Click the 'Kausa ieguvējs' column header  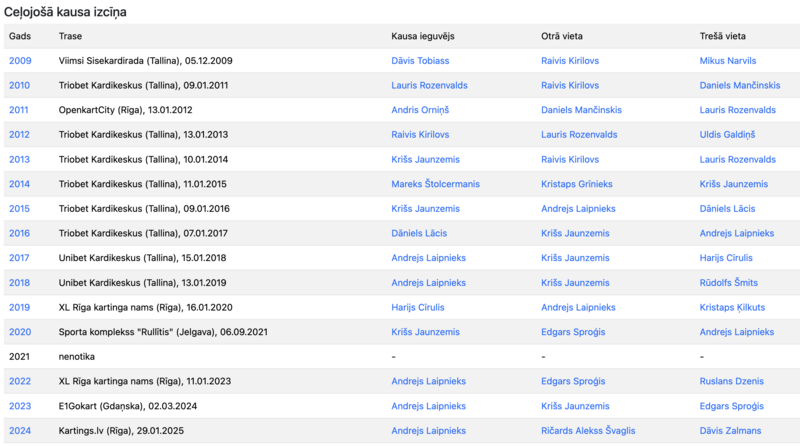point(423,36)
